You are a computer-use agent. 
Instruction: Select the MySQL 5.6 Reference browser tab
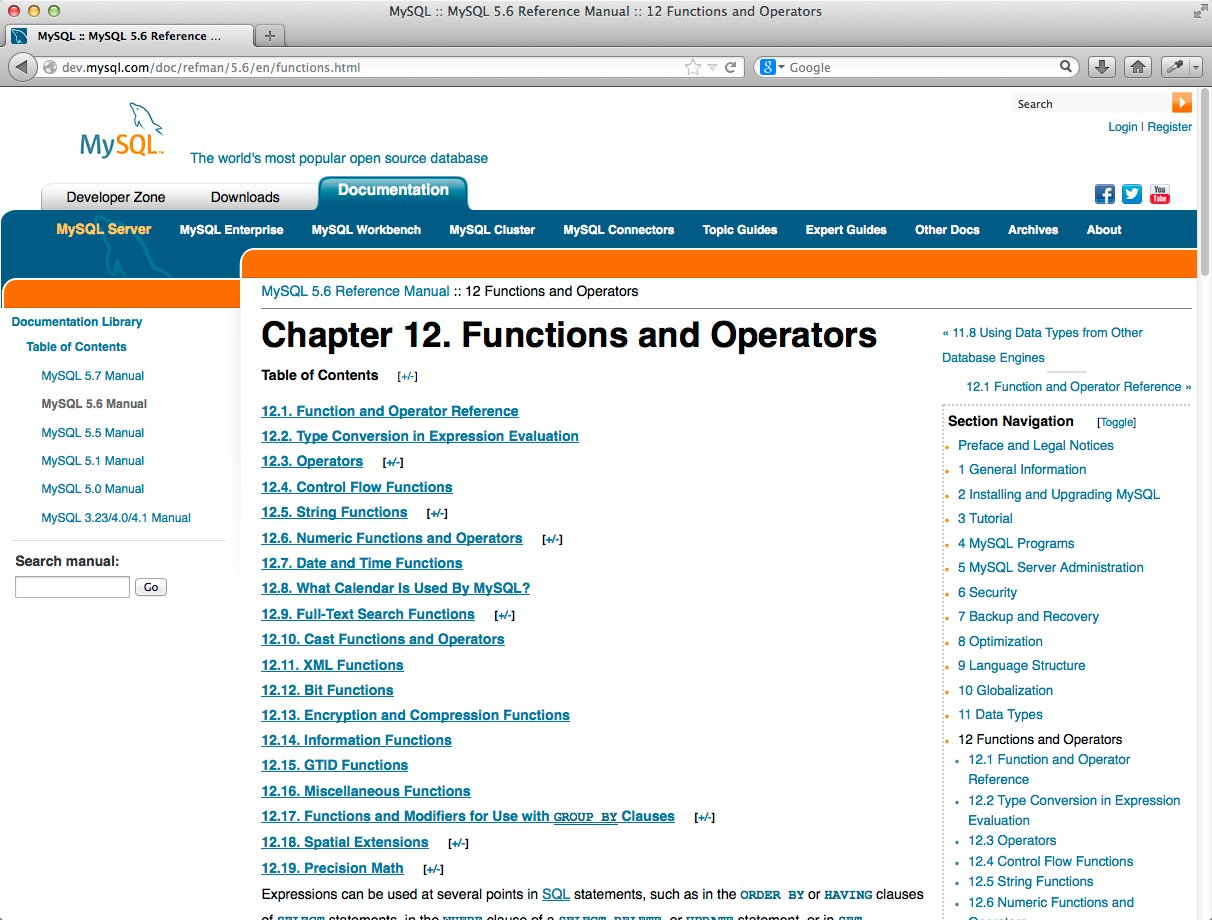tap(130, 36)
